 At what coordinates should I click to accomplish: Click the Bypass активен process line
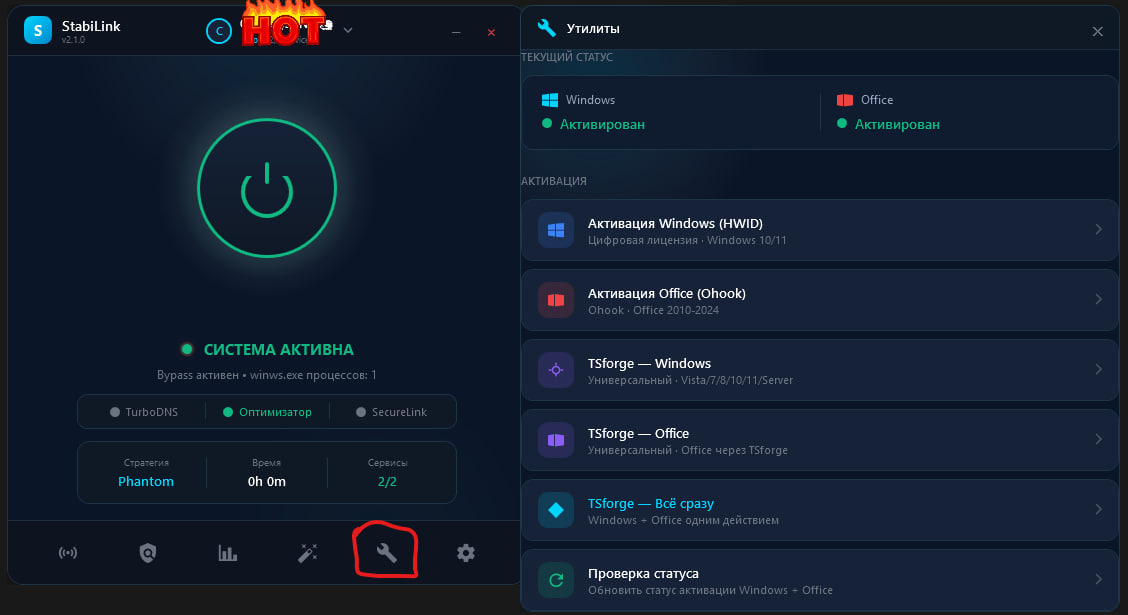(x=267, y=375)
